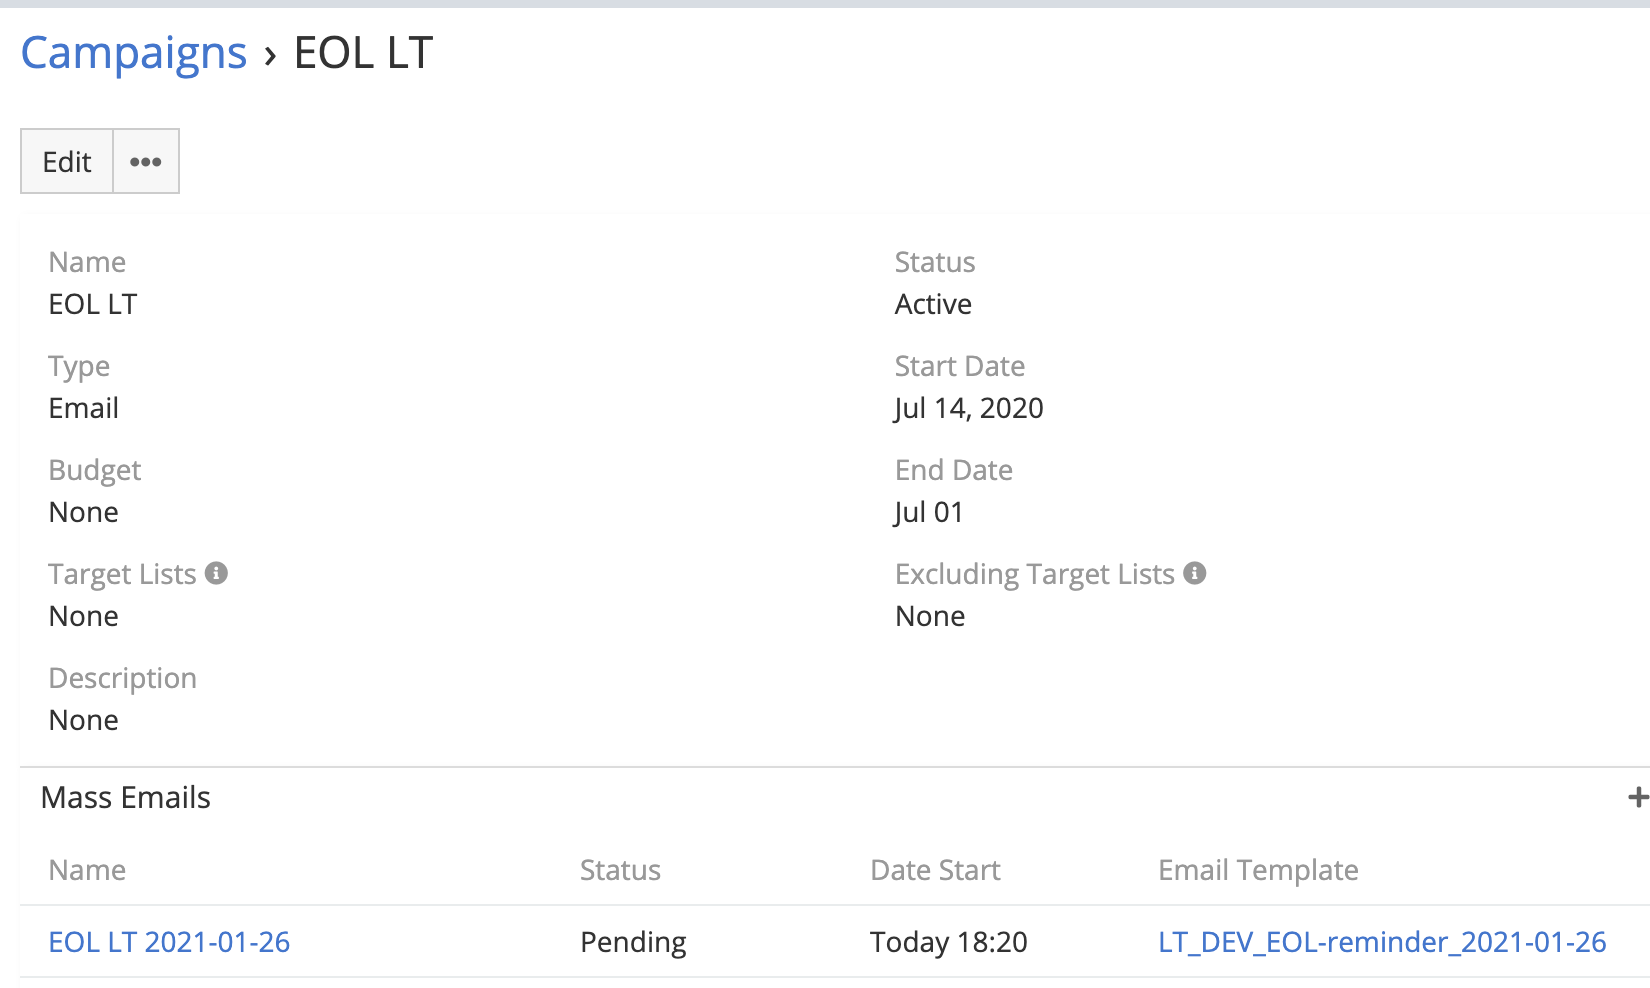1650x988 pixels.
Task: Click the Email Template column header
Action: click(x=1258, y=870)
